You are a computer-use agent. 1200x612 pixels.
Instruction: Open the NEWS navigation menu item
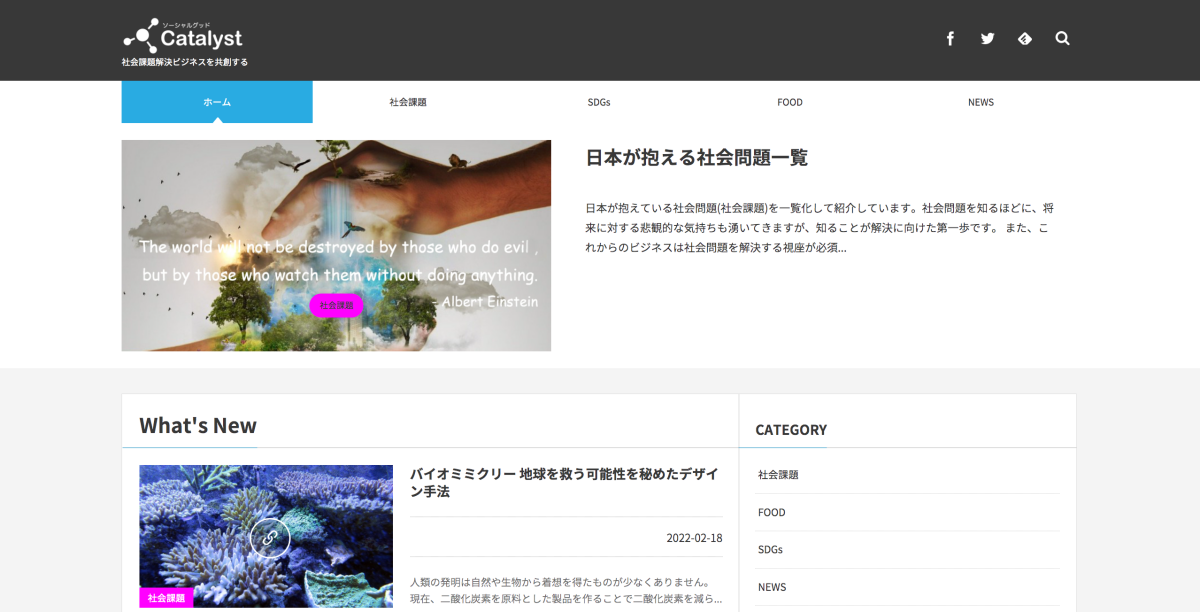(x=981, y=102)
